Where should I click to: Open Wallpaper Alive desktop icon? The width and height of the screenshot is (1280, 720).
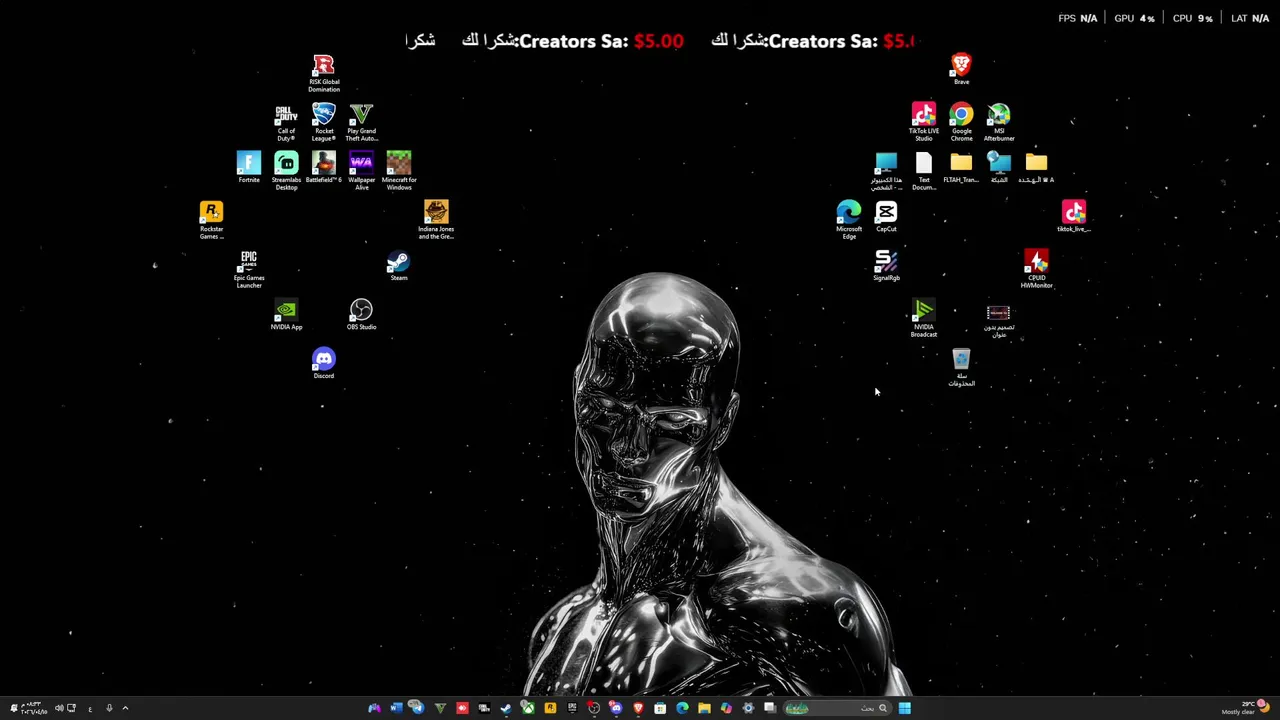coord(361,171)
